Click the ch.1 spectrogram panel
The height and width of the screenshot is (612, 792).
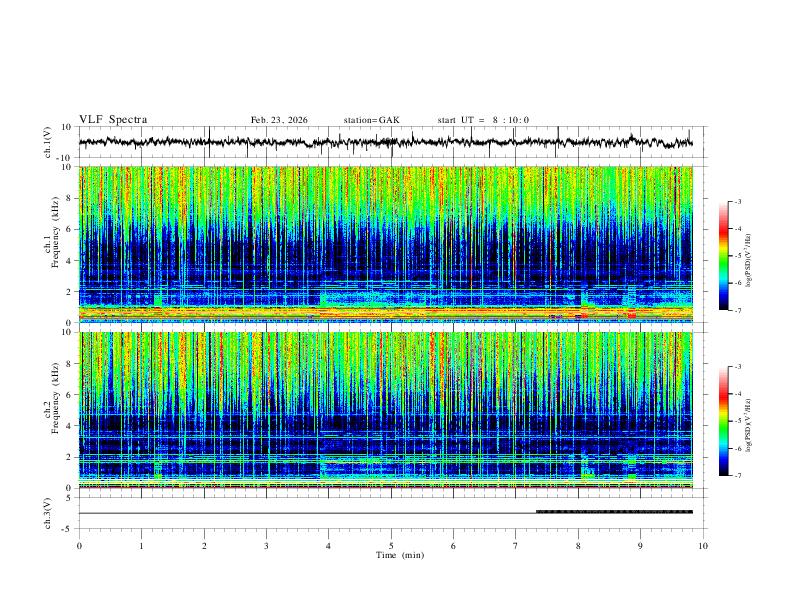[x=385, y=244]
